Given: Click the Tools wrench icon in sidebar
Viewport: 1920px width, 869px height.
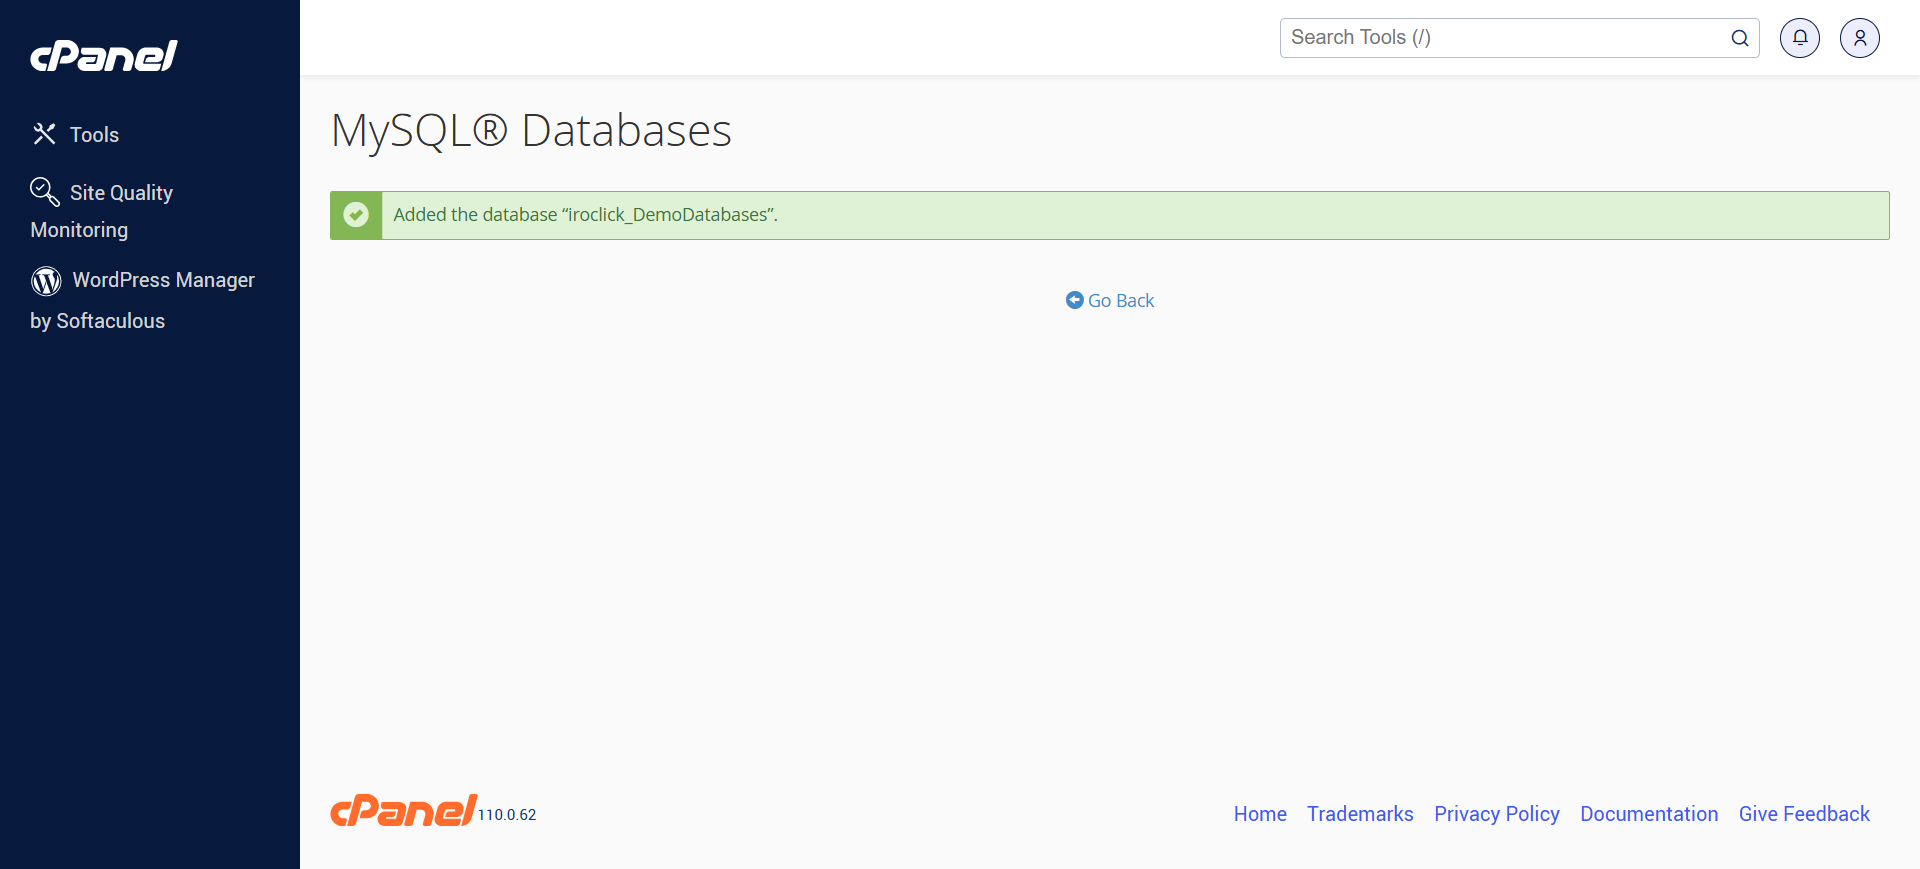Looking at the screenshot, I should pyautogui.click(x=44, y=134).
